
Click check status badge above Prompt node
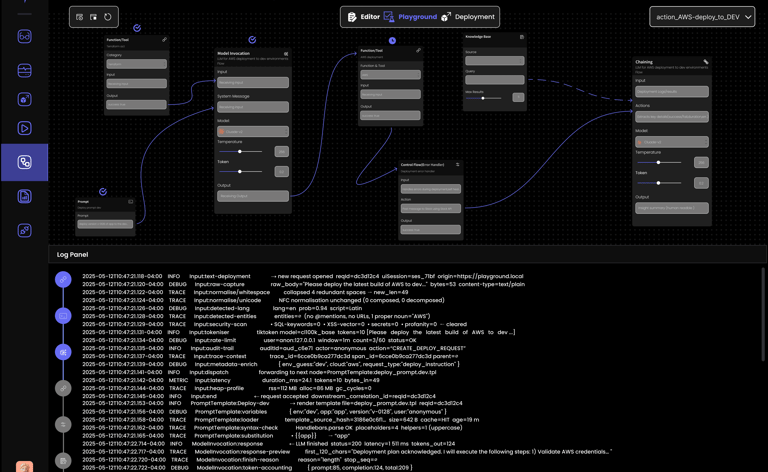[x=103, y=191]
